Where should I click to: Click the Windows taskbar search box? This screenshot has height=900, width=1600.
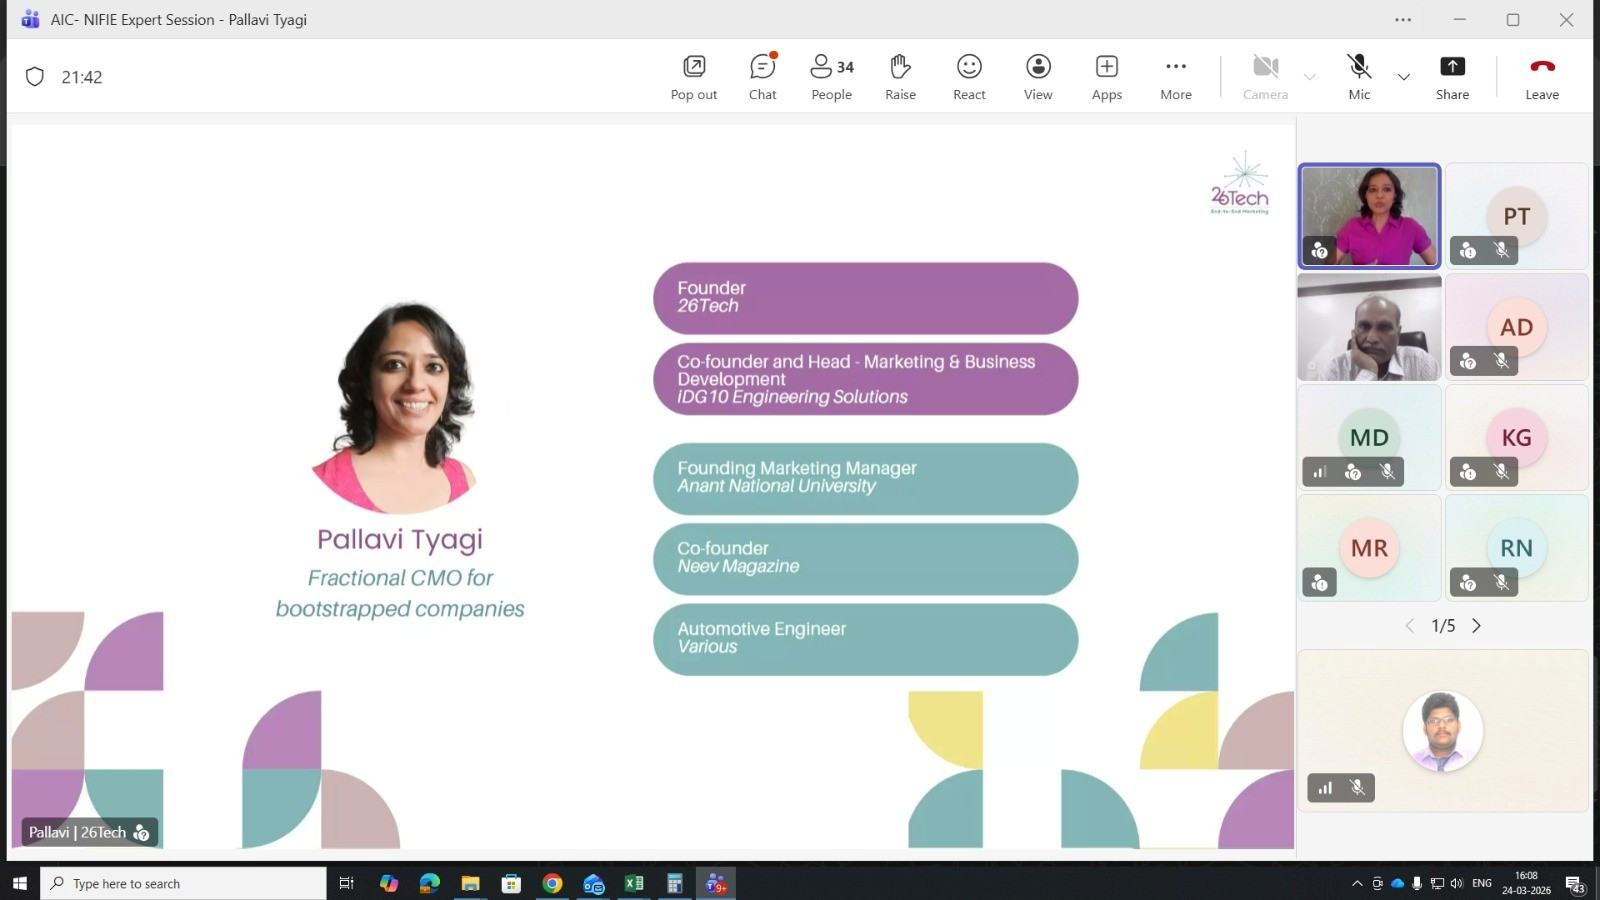coord(184,884)
